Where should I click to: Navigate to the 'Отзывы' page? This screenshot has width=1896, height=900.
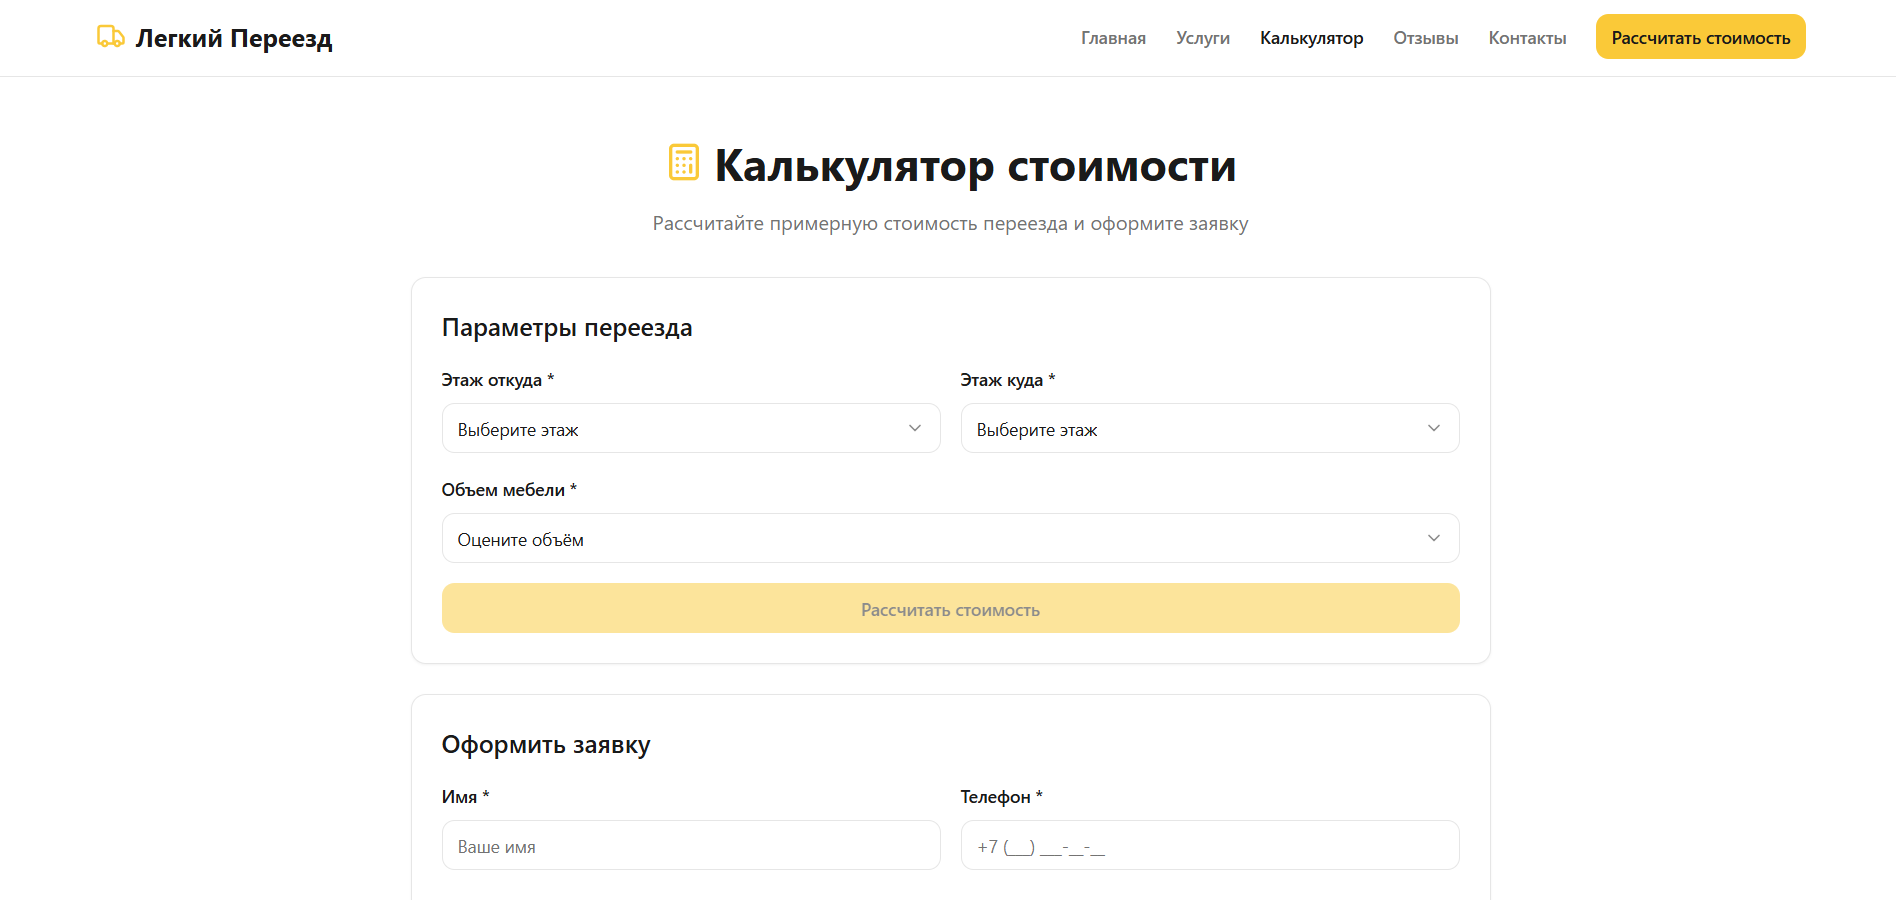pos(1425,38)
